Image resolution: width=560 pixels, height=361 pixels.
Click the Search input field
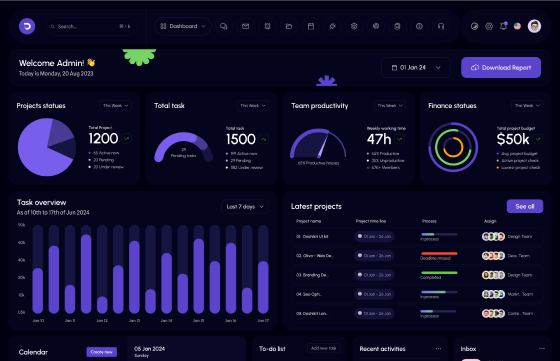point(91,26)
